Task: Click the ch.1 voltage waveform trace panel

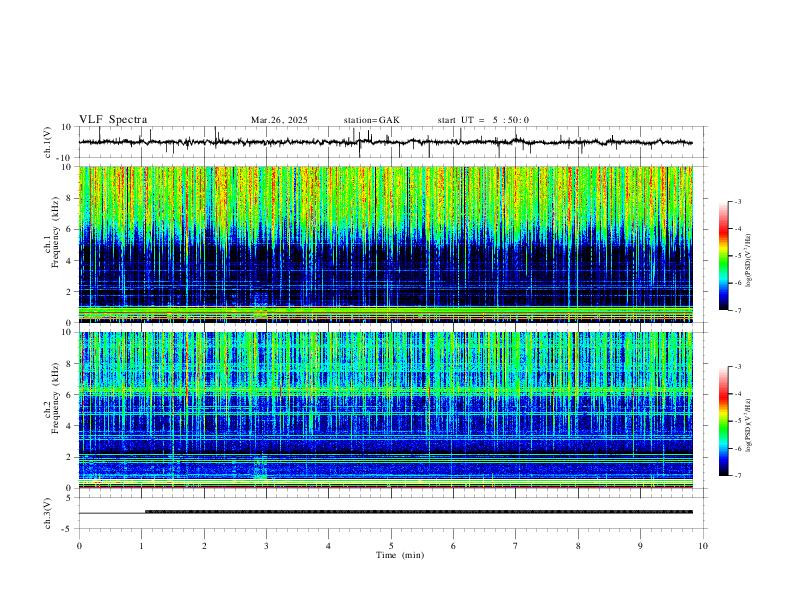Action: [x=392, y=142]
